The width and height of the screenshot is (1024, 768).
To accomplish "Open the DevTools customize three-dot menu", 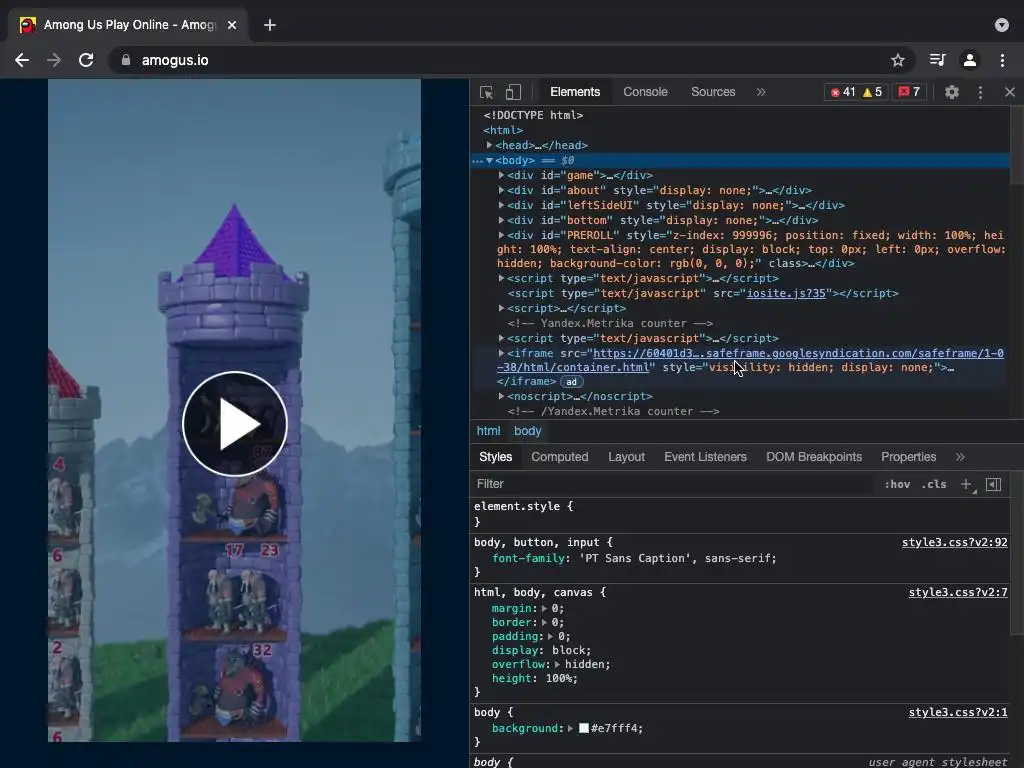I will pyautogui.click(x=980, y=92).
